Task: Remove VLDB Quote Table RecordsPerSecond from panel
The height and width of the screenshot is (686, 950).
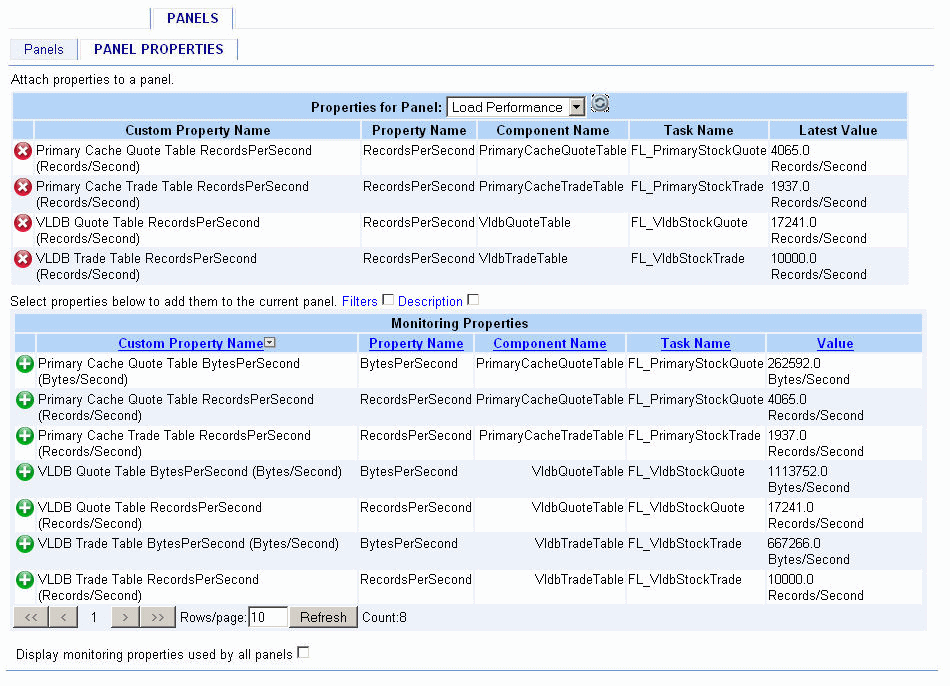Action: (x=23, y=223)
